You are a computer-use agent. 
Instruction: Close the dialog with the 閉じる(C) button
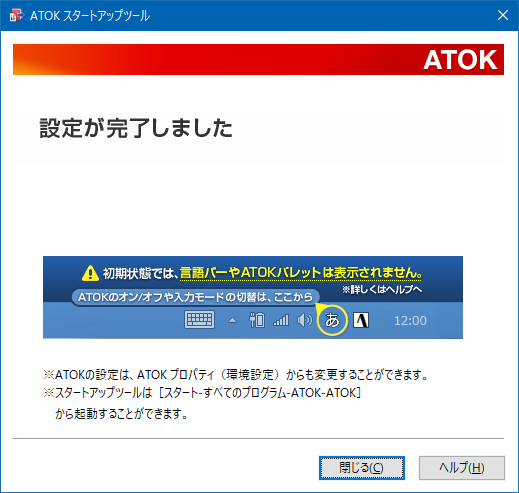pos(362,468)
